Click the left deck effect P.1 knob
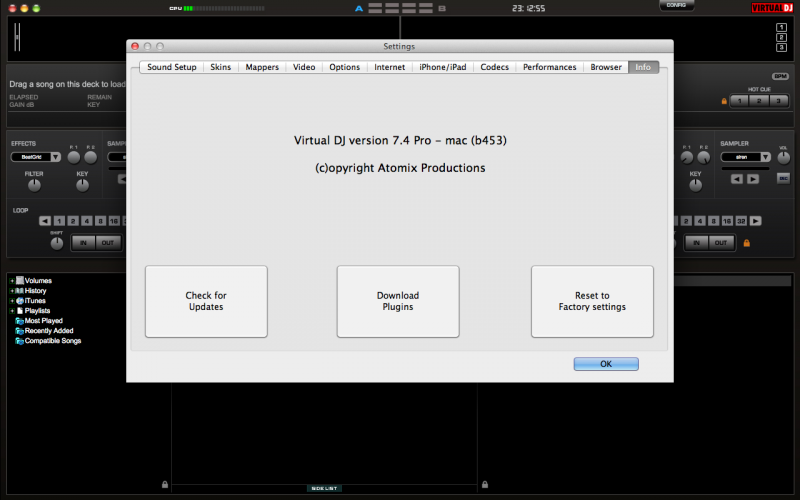Screen dimensions: 800x500 pyautogui.click(x=73, y=158)
